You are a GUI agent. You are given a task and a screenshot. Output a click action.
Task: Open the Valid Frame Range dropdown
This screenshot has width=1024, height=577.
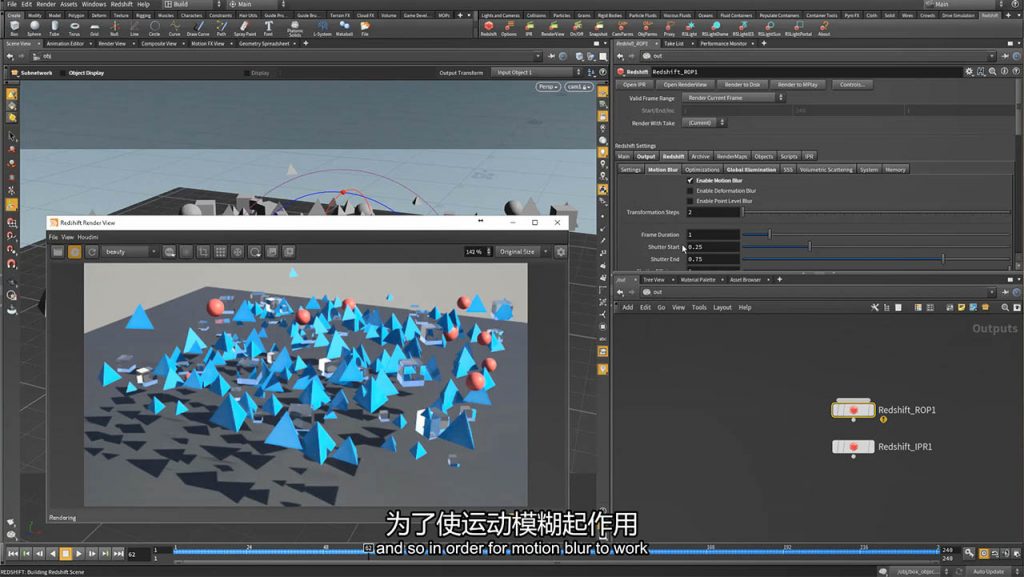click(x=733, y=98)
